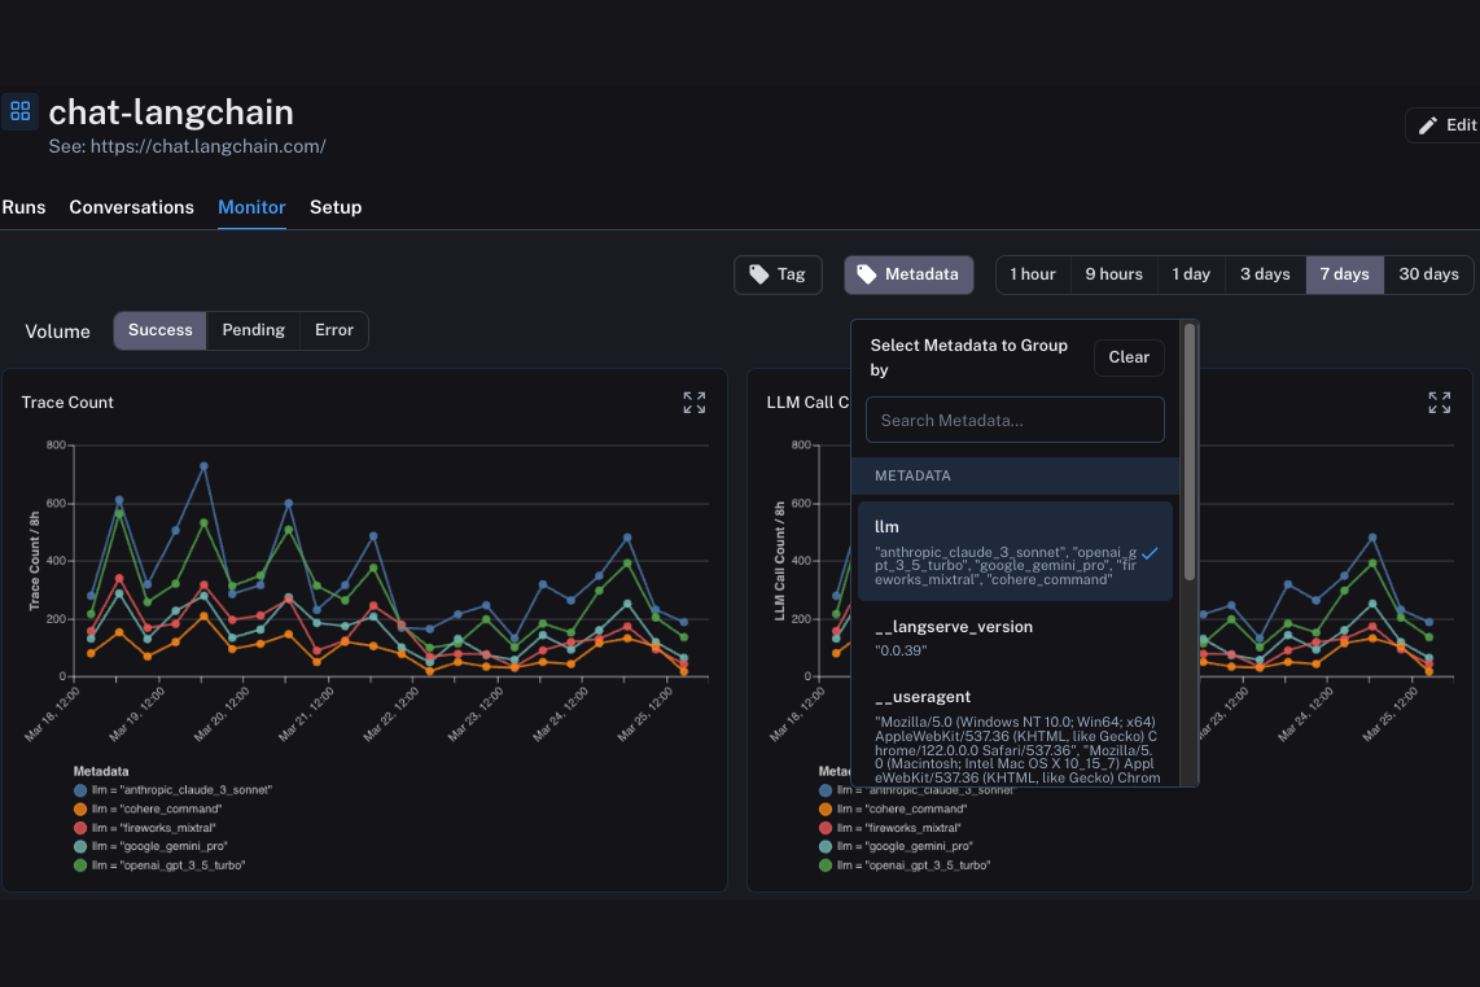Select the Monitor tab

pyautogui.click(x=252, y=207)
